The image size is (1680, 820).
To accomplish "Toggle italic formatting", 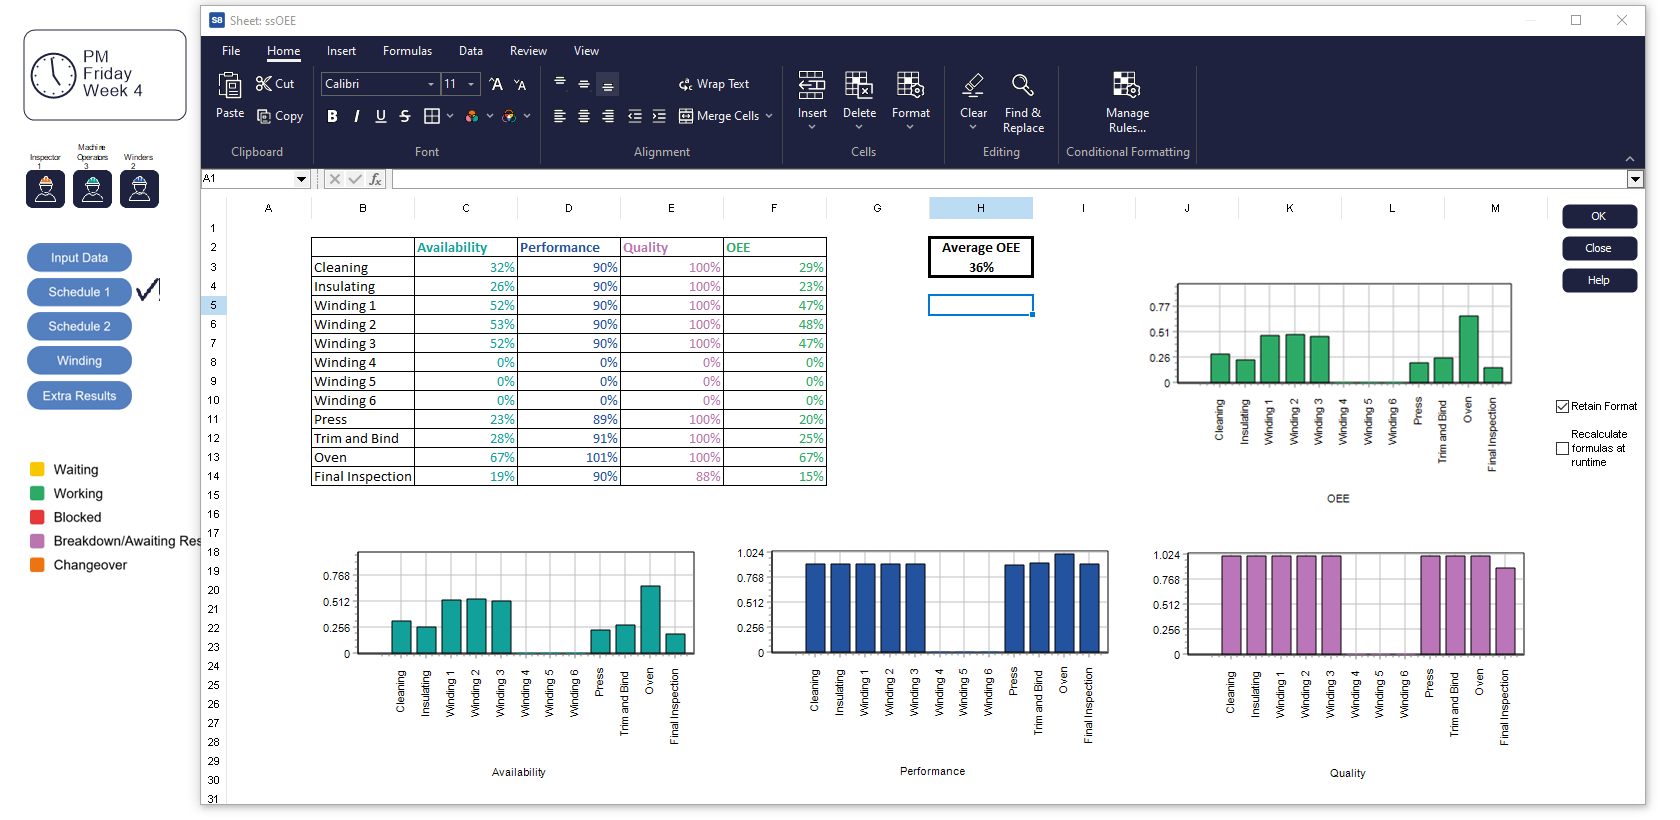I will point(356,116).
